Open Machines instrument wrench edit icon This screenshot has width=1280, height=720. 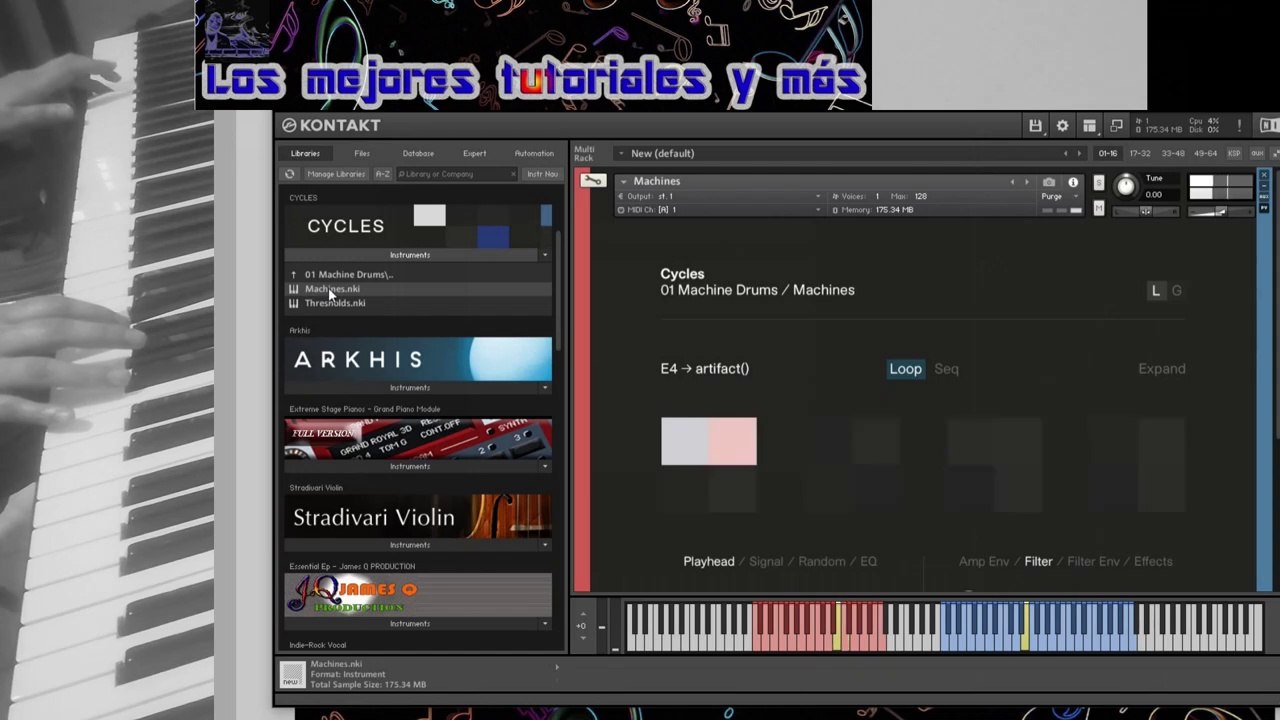pyautogui.click(x=593, y=181)
